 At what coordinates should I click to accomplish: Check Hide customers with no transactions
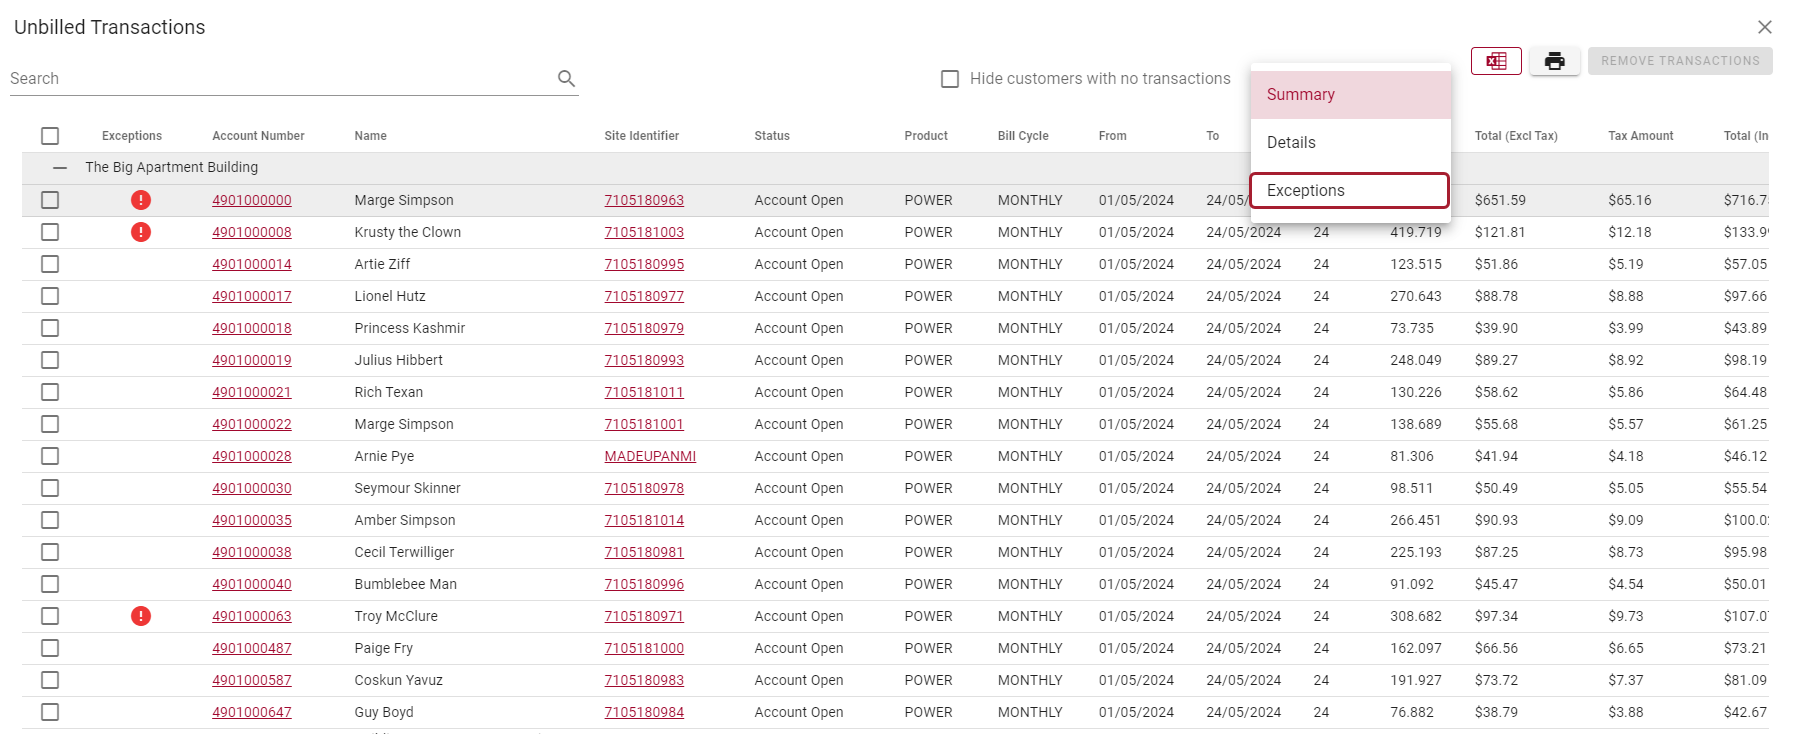point(950,78)
